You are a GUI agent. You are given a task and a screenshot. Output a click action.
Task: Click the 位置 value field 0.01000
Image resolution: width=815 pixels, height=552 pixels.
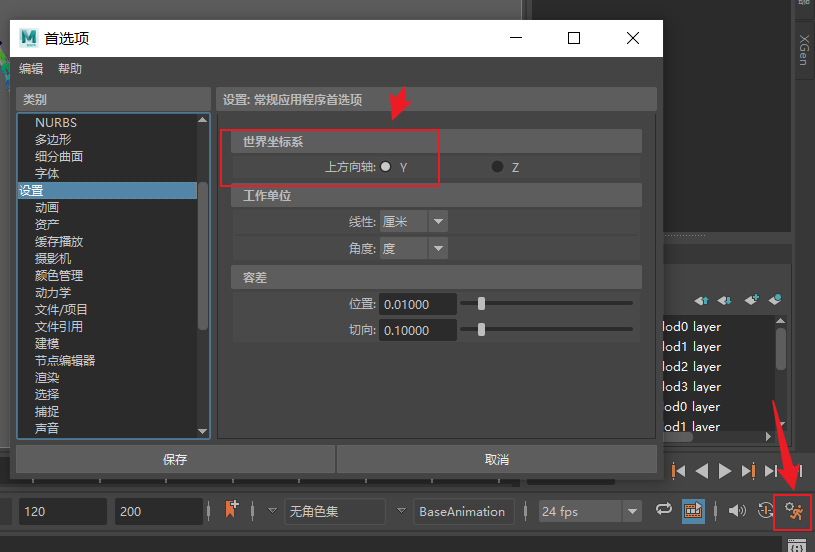(418, 304)
